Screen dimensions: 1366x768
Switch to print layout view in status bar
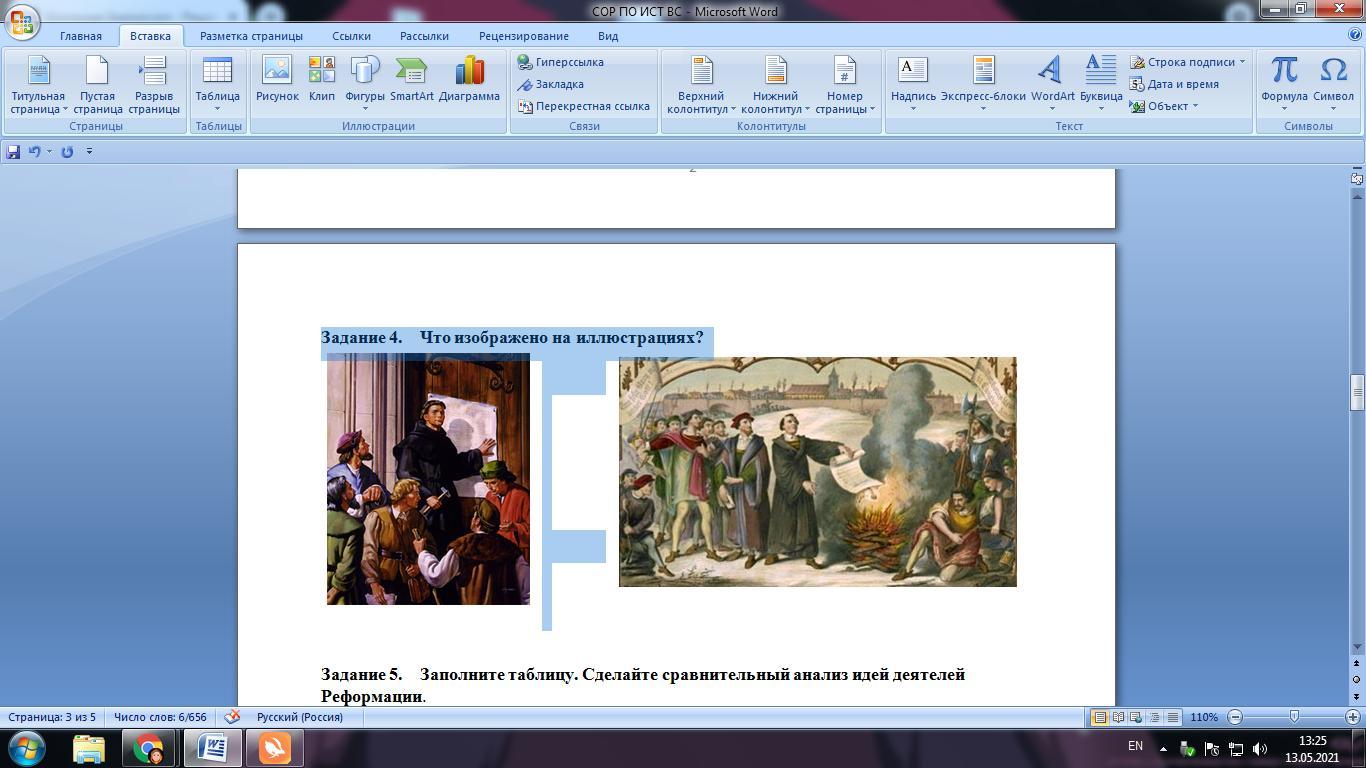point(1099,717)
